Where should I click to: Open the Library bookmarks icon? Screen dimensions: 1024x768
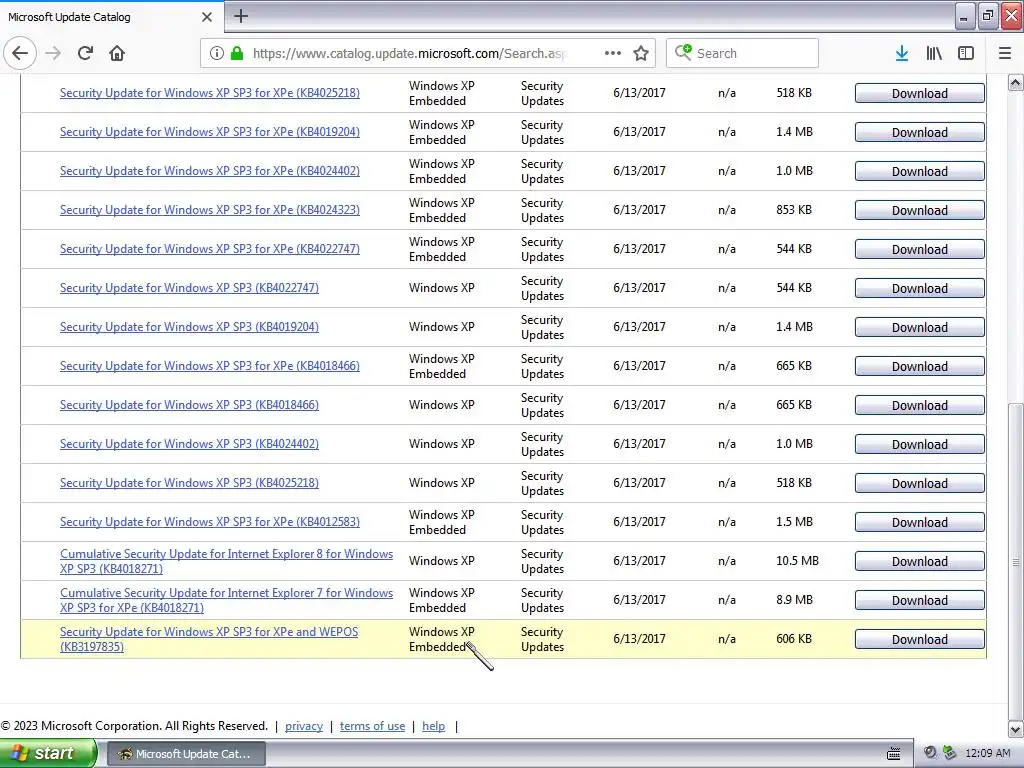[x=934, y=53]
